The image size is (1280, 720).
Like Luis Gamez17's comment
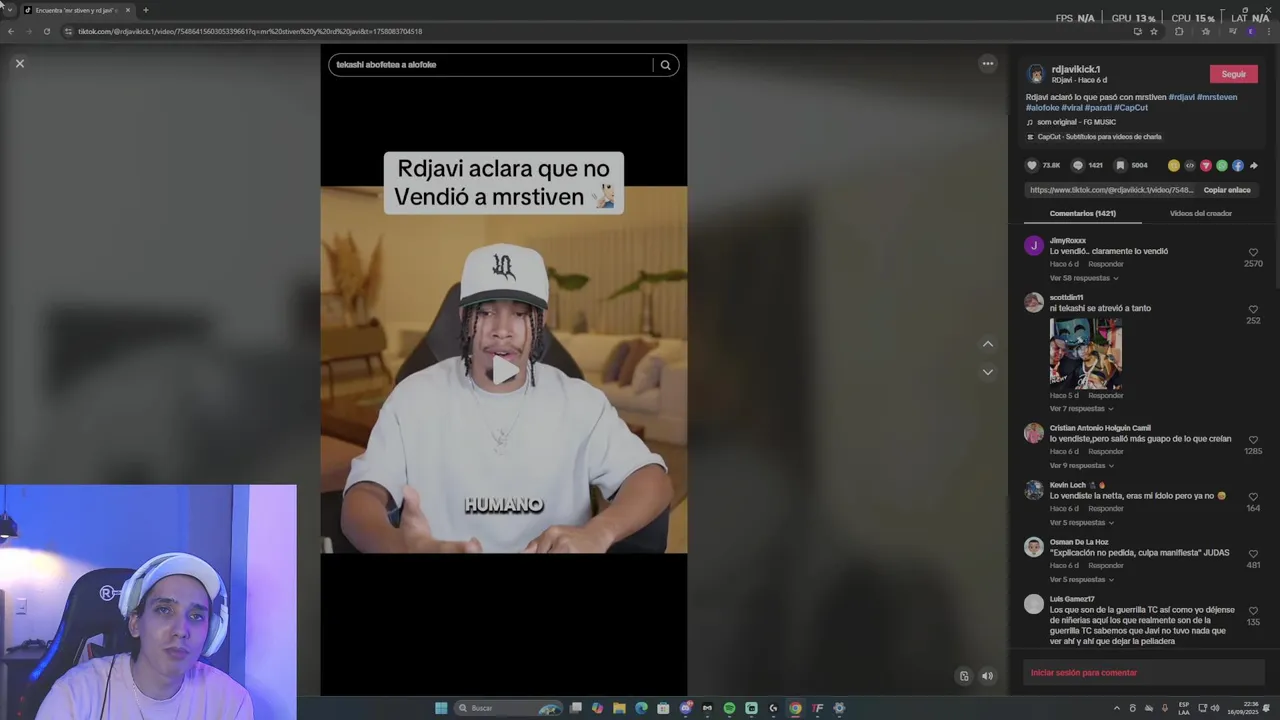point(1253,611)
